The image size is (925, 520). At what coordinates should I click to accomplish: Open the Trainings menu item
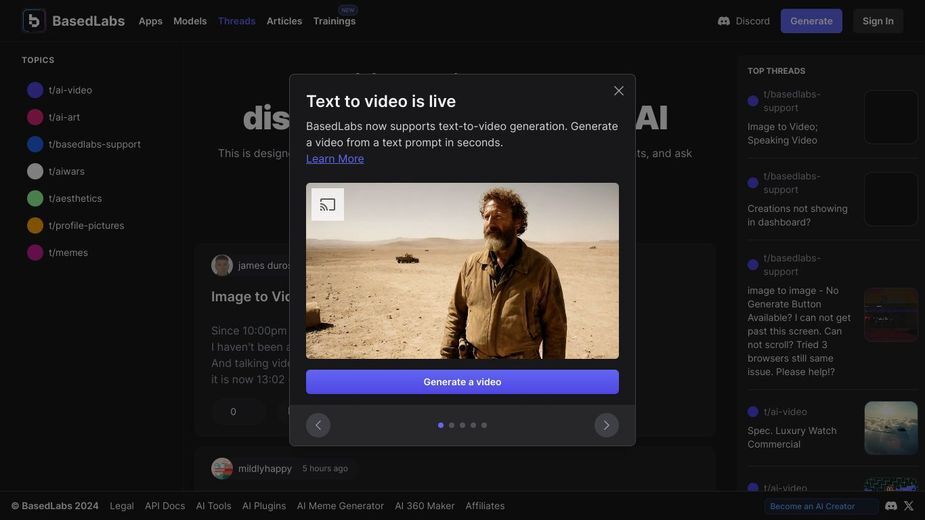[x=334, y=21]
